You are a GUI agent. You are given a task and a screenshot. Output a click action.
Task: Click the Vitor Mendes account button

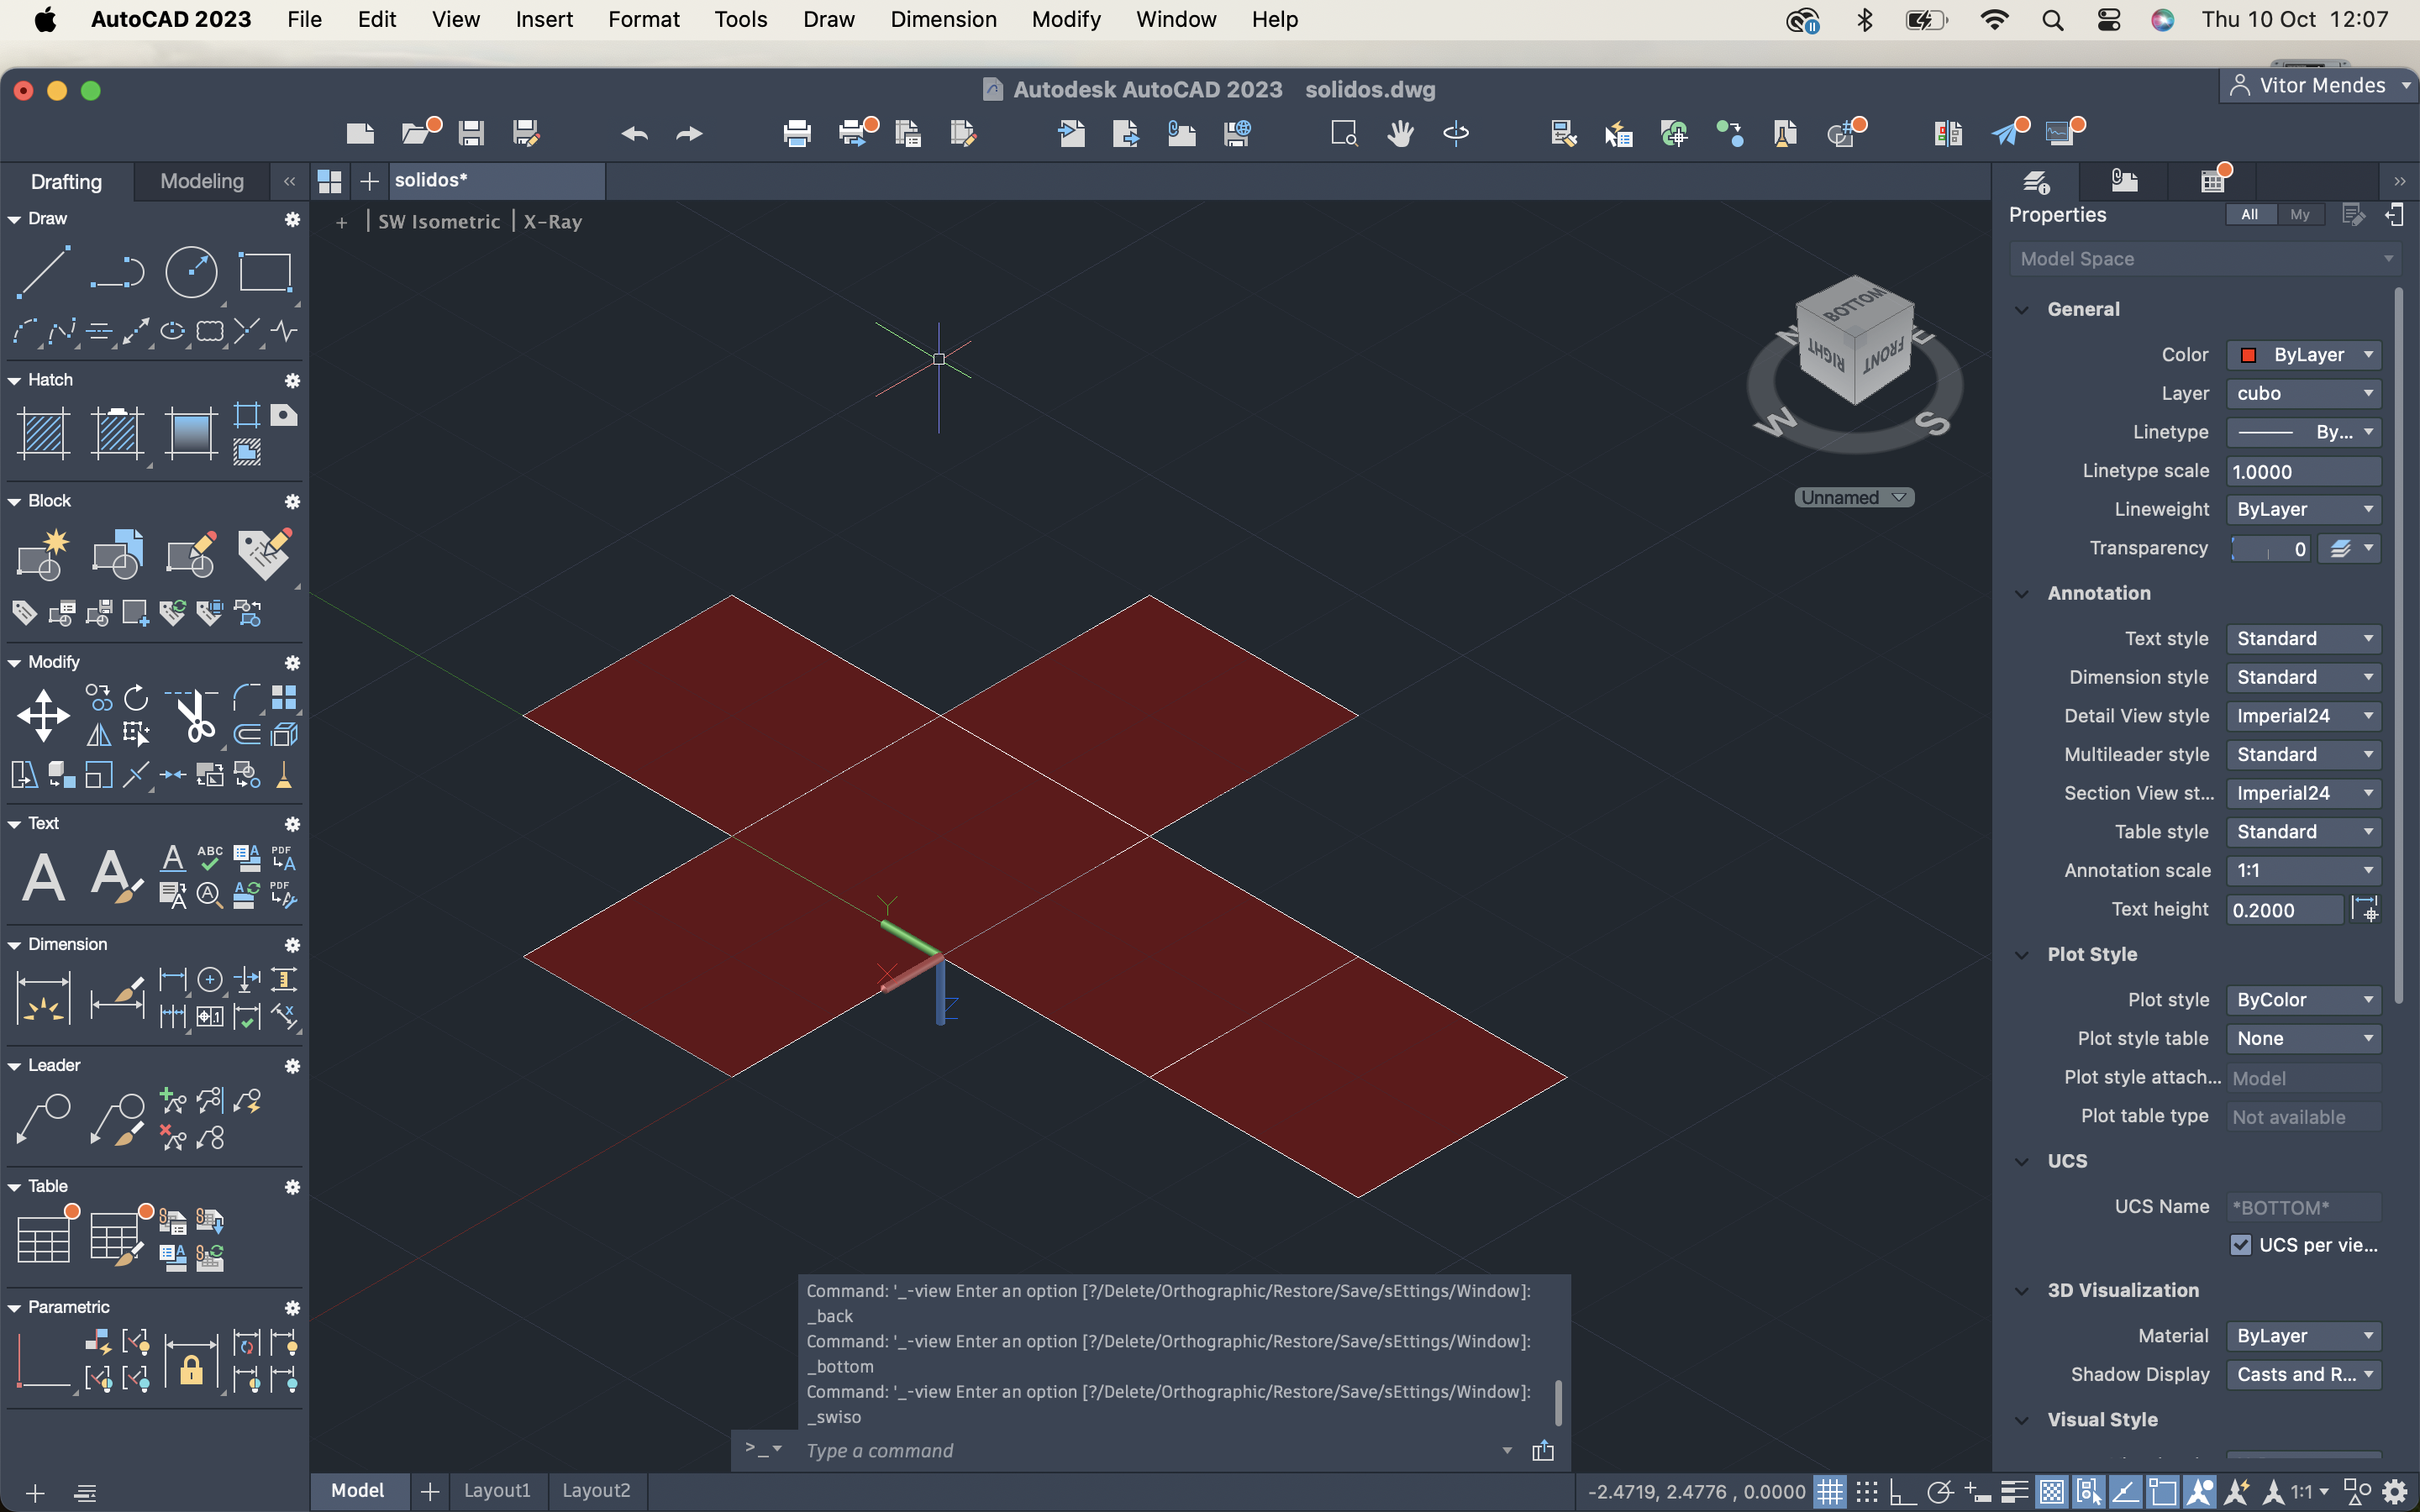(x=2319, y=86)
